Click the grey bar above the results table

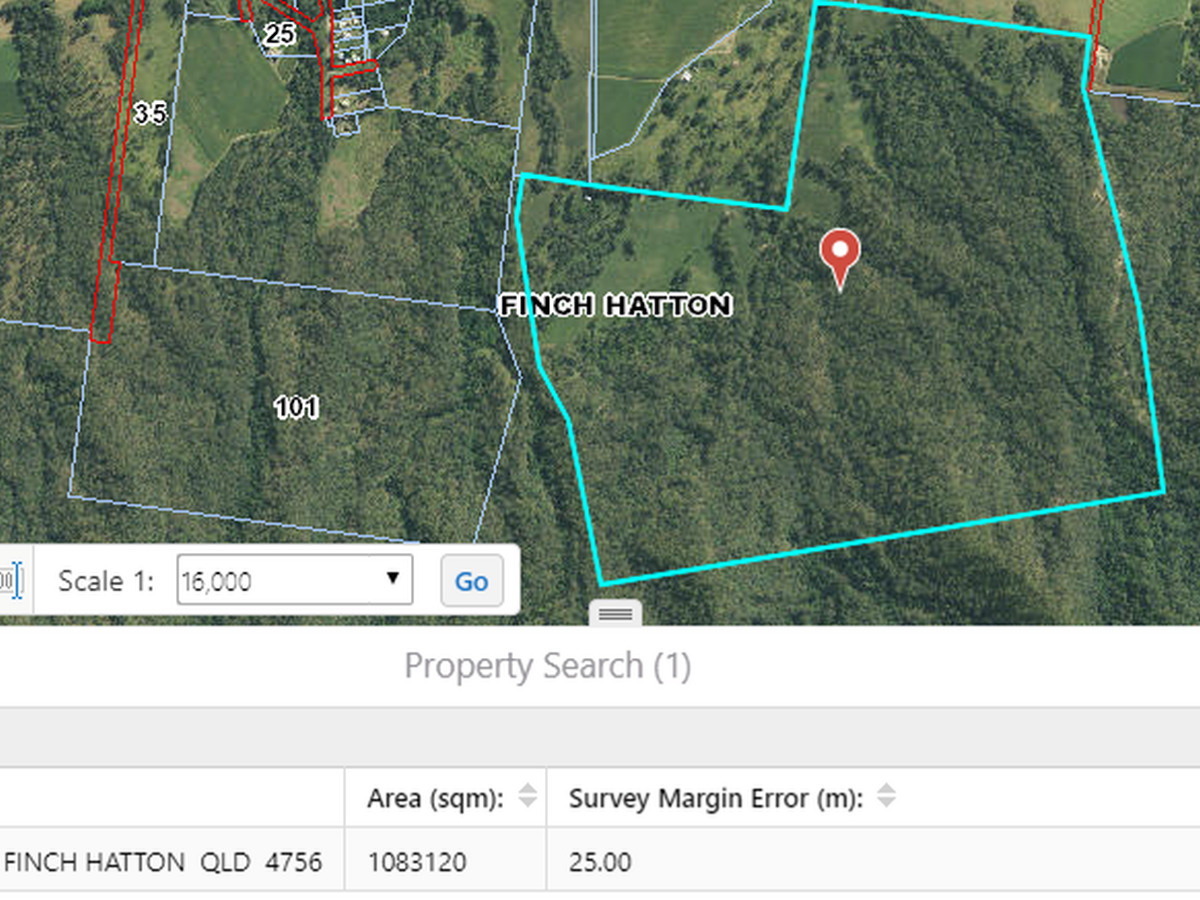coord(600,737)
